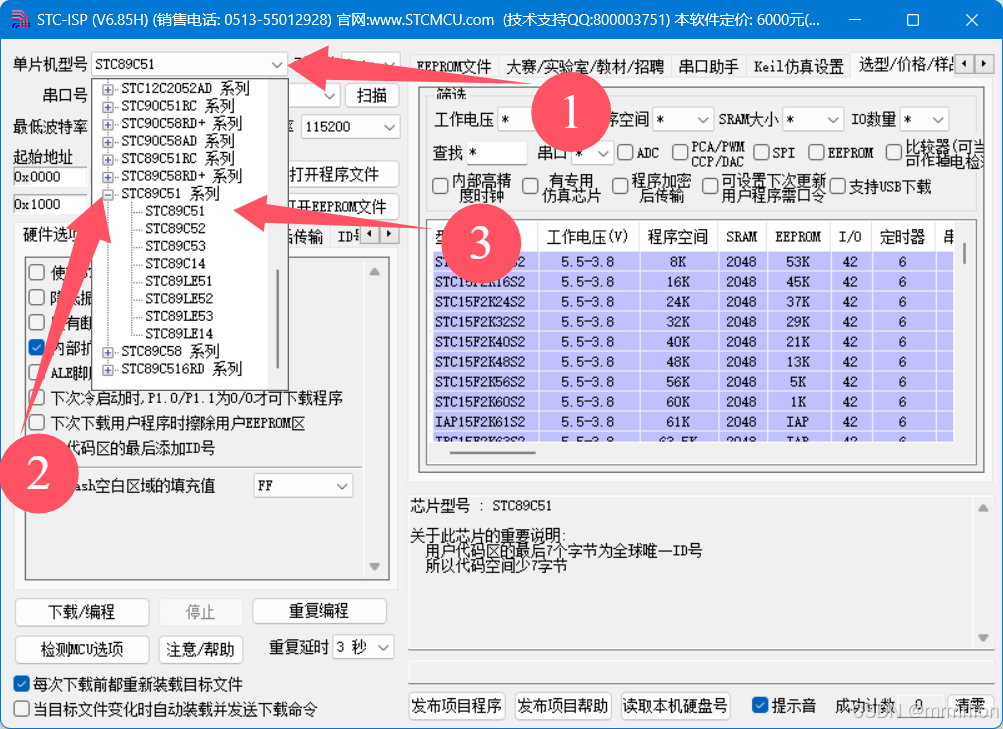Click the 0x1000 address field
The image size is (1003, 729).
coord(50,205)
